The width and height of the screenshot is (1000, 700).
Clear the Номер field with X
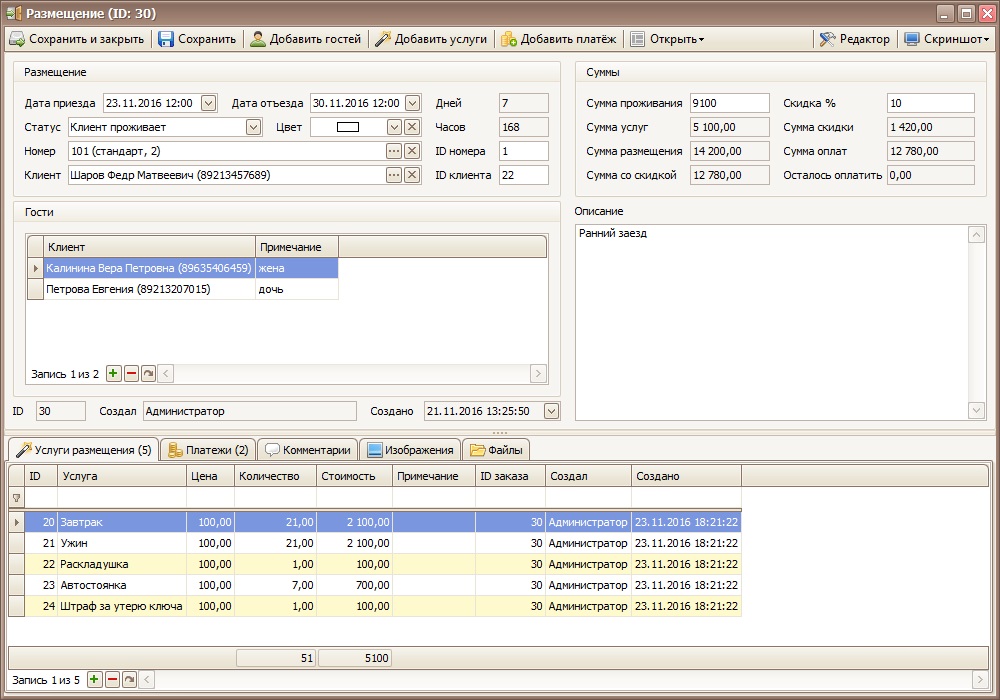click(412, 151)
